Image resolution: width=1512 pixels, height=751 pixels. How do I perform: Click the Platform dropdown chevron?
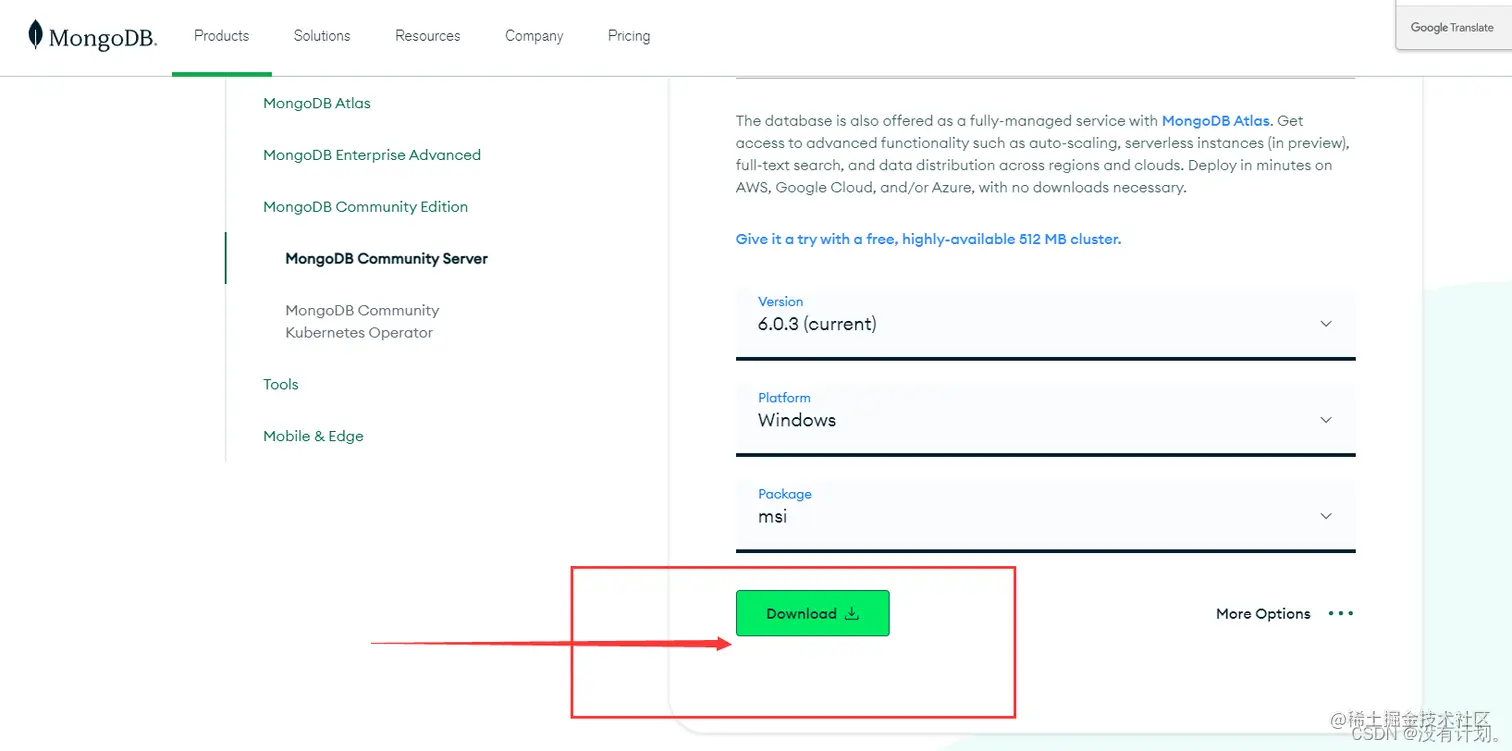pyautogui.click(x=1326, y=420)
